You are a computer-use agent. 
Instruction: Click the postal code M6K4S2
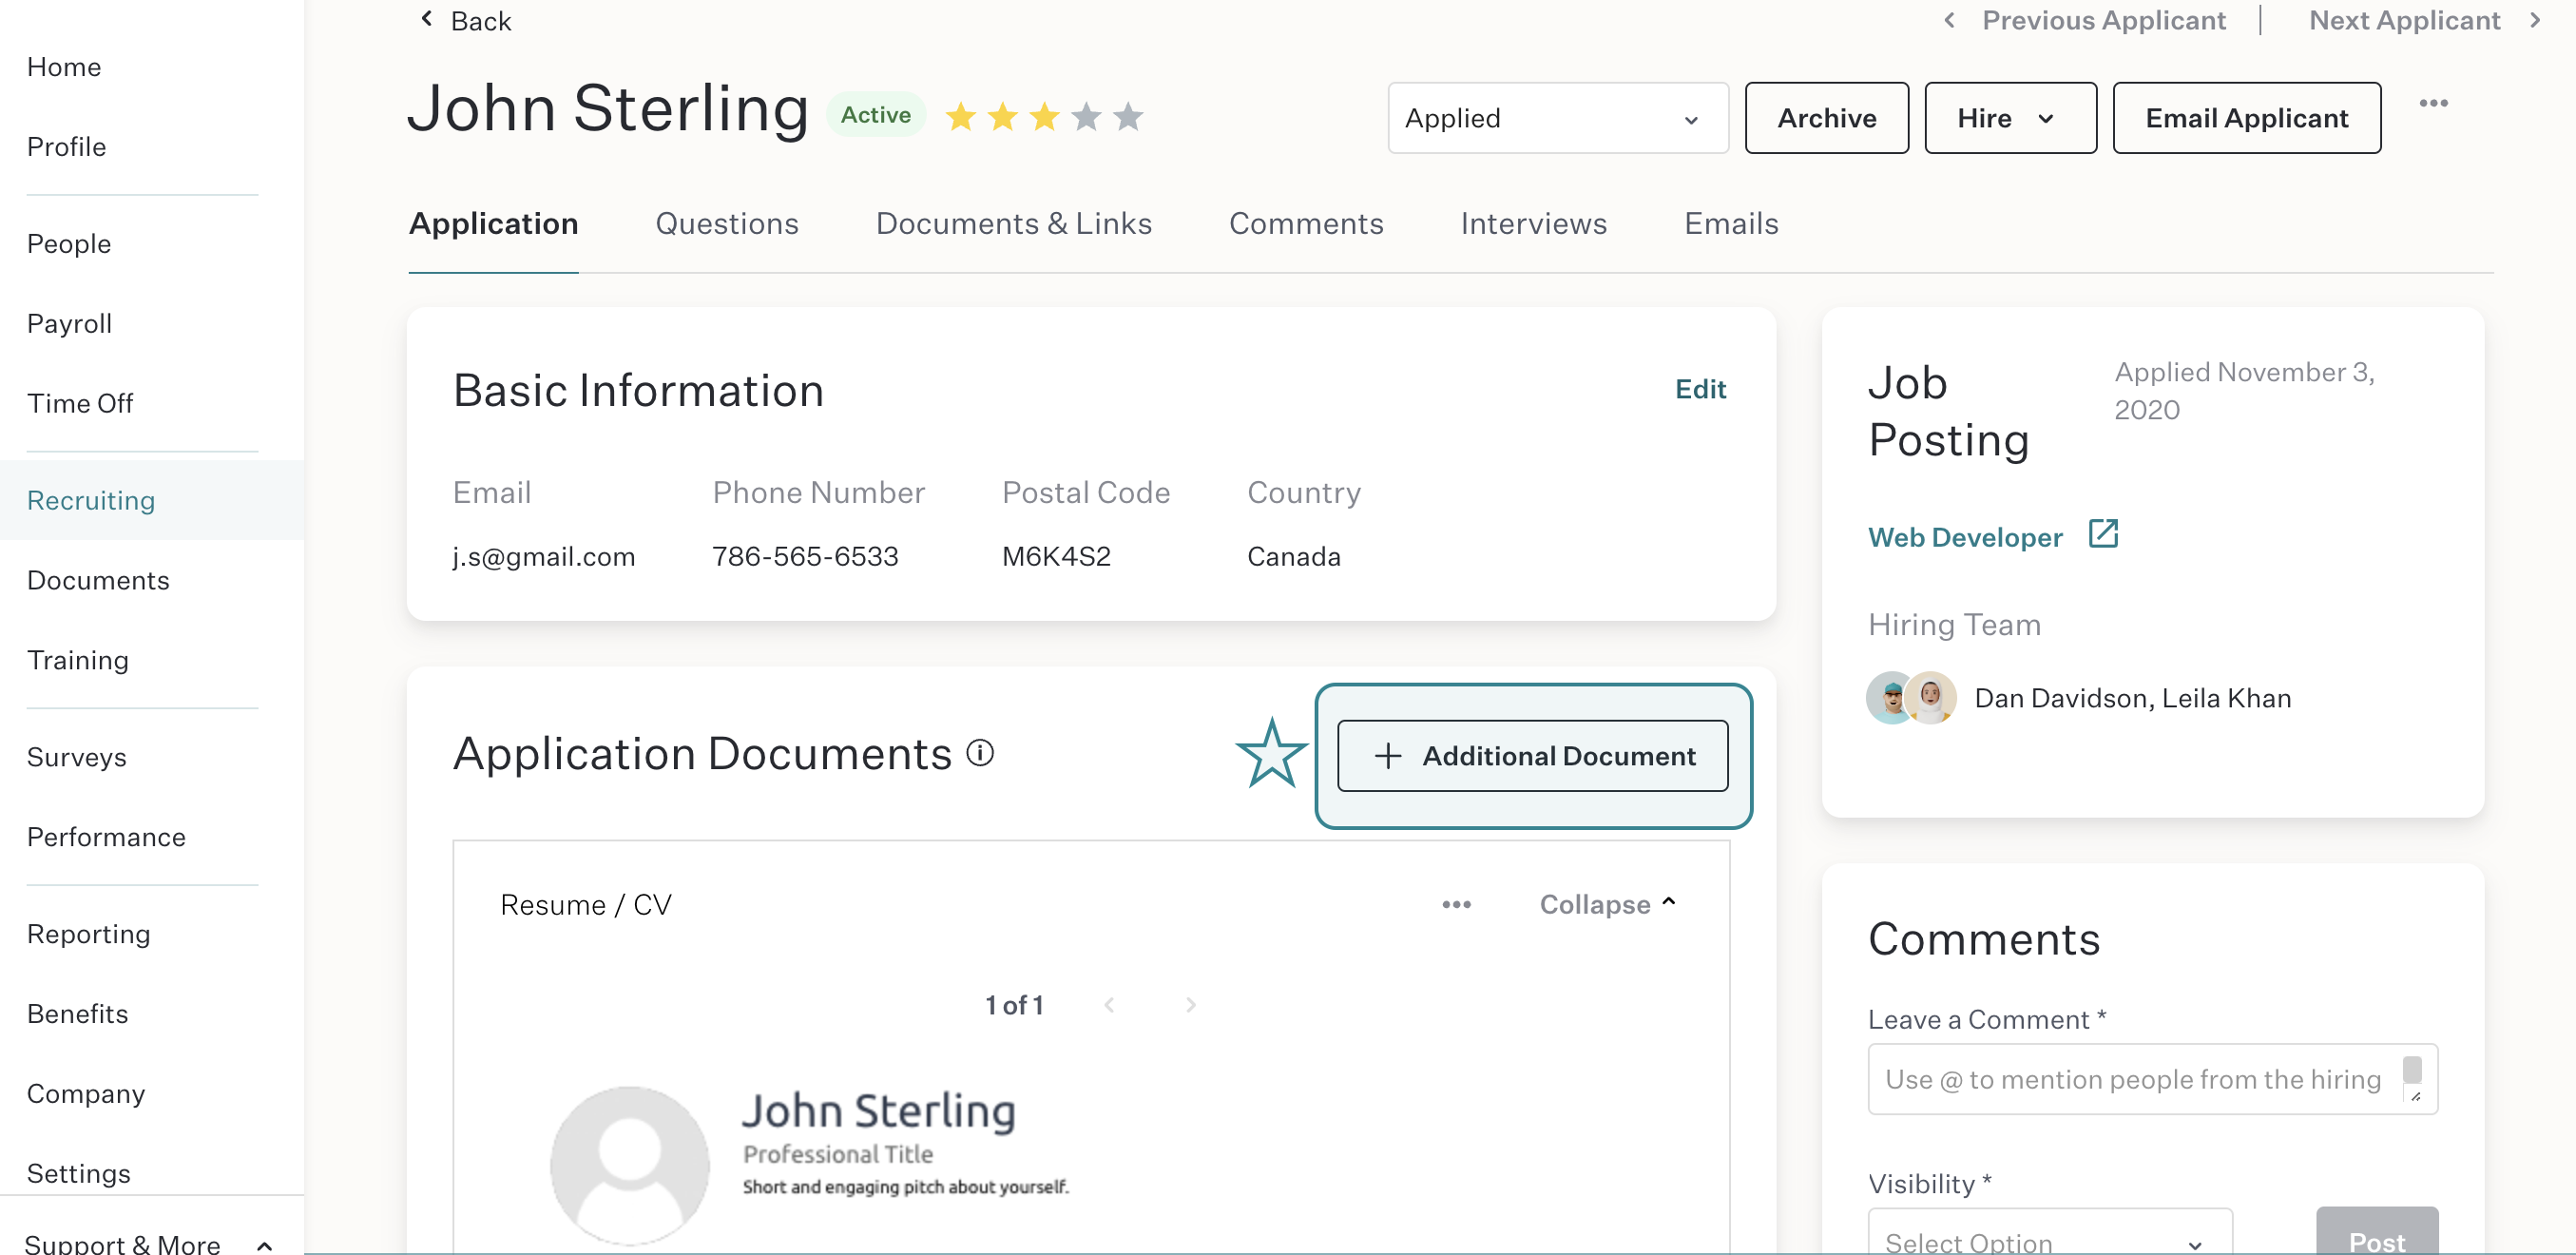click(x=1057, y=557)
